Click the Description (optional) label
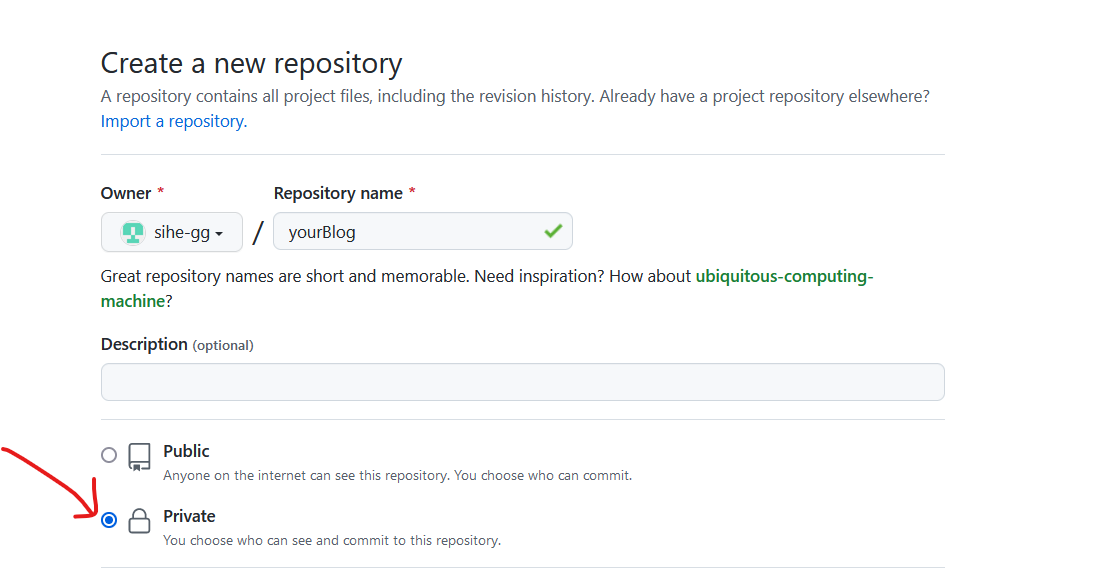1114x574 pixels. [x=177, y=345]
